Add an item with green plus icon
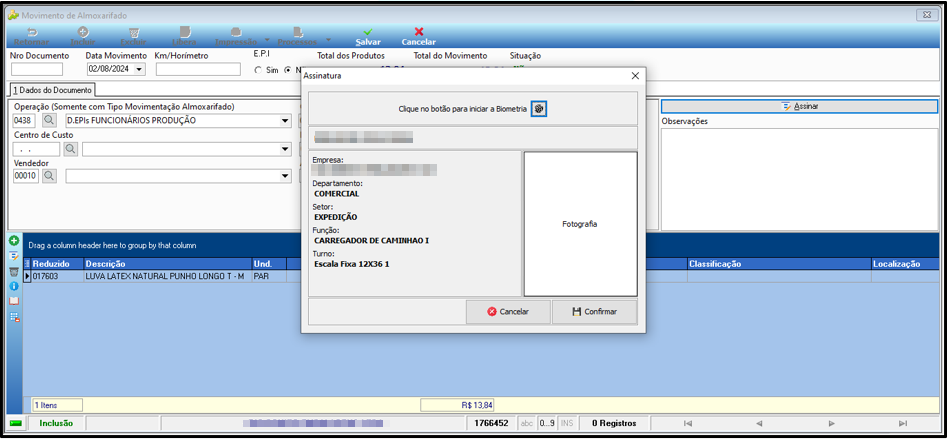Screen dimensions: 947x440 (14, 241)
